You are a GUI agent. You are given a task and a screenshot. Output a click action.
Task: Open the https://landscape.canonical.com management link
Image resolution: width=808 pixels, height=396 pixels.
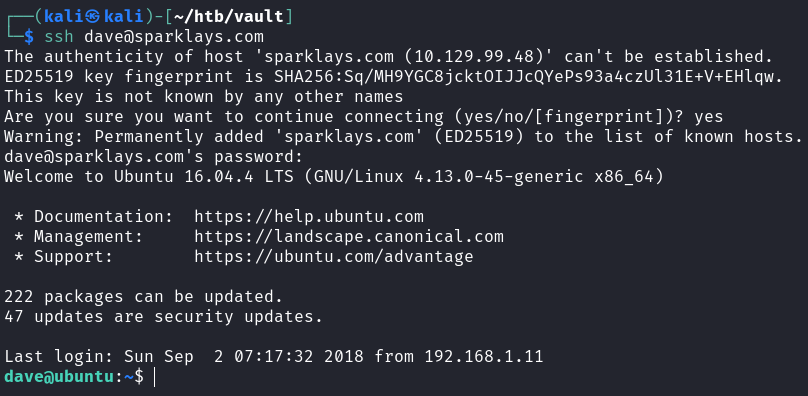tap(349, 237)
